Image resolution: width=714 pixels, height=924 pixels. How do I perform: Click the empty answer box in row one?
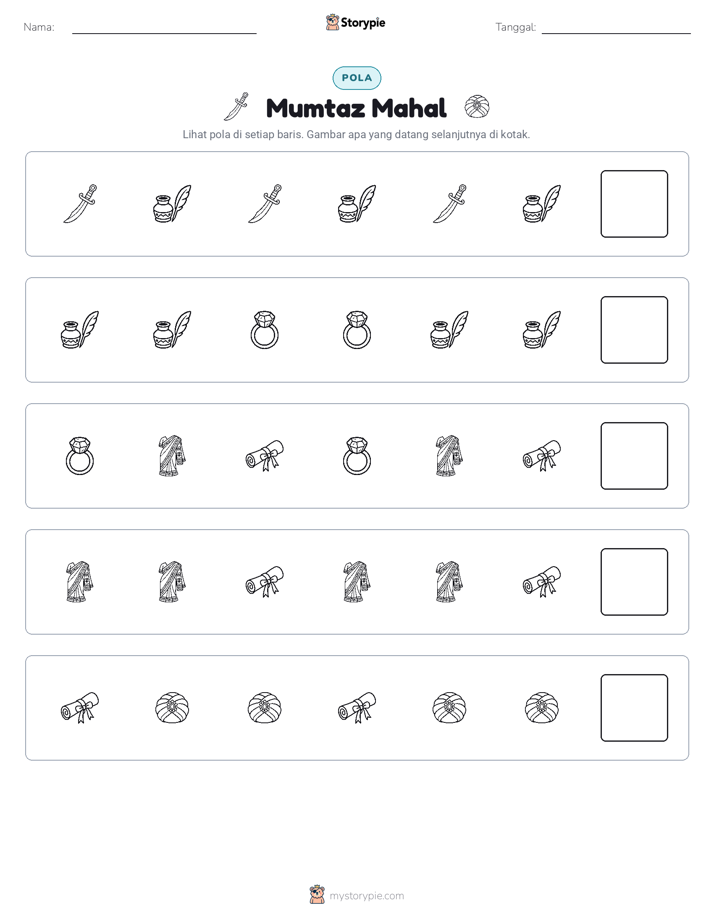[634, 204]
